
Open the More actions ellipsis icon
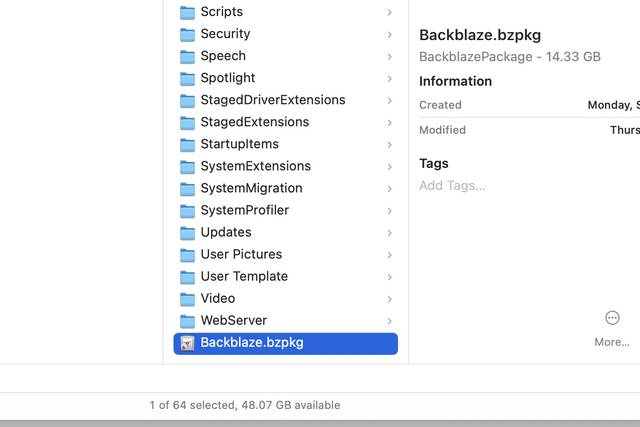pyautogui.click(x=612, y=318)
